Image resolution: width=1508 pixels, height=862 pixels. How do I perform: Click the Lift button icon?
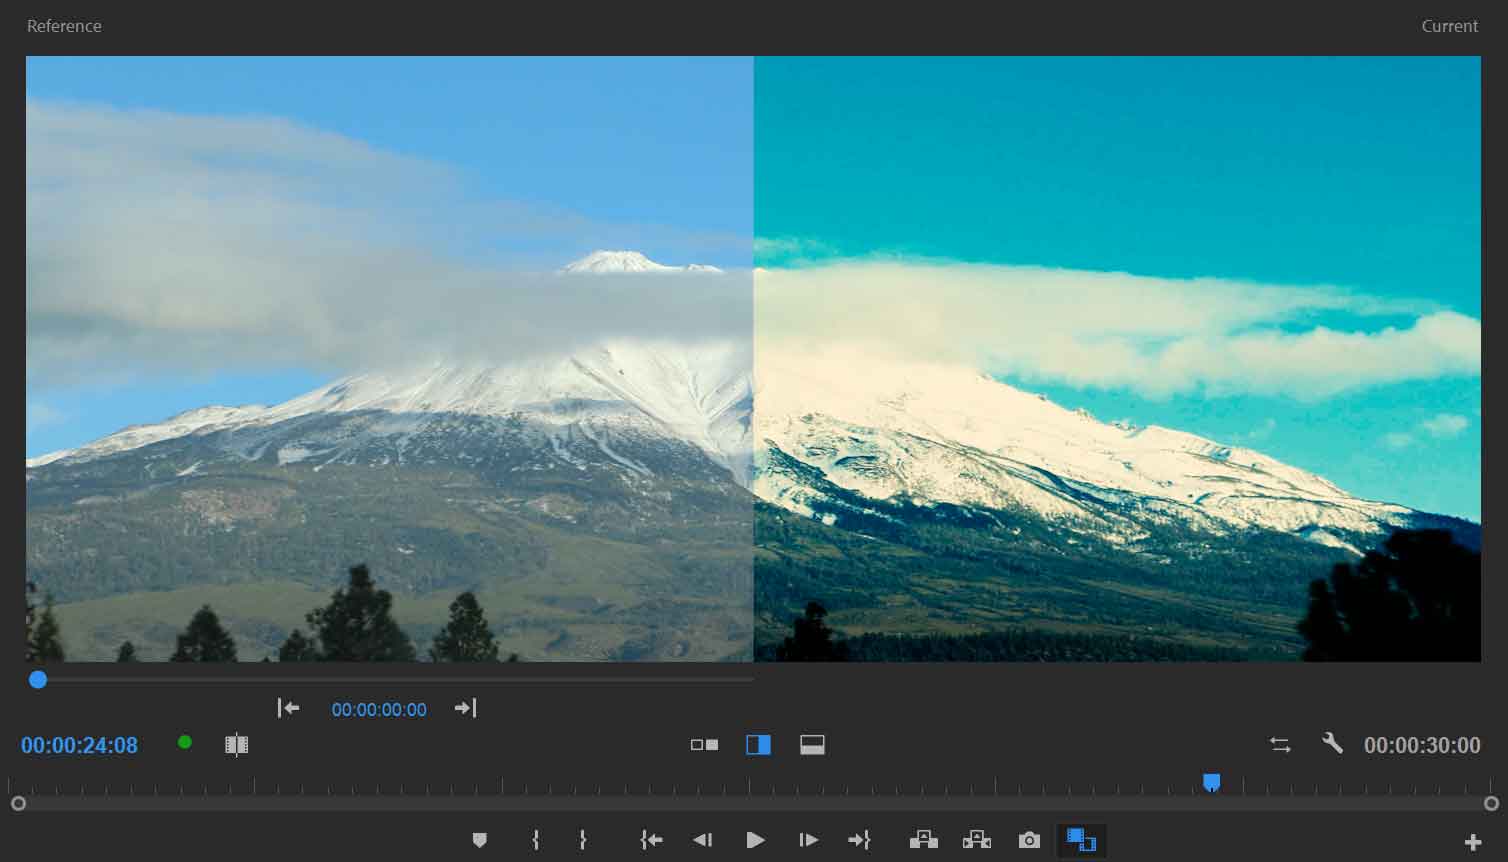pyautogui.click(x=924, y=840)
